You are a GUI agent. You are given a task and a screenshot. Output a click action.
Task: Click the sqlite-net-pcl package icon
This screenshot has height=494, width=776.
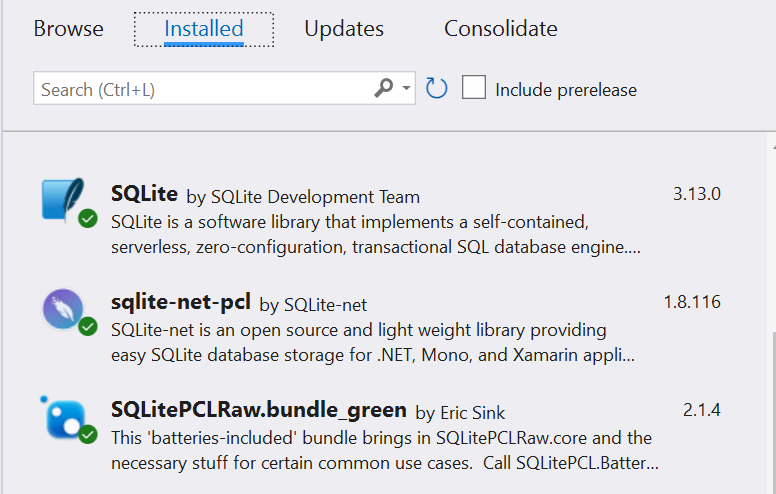click(63, 309)
